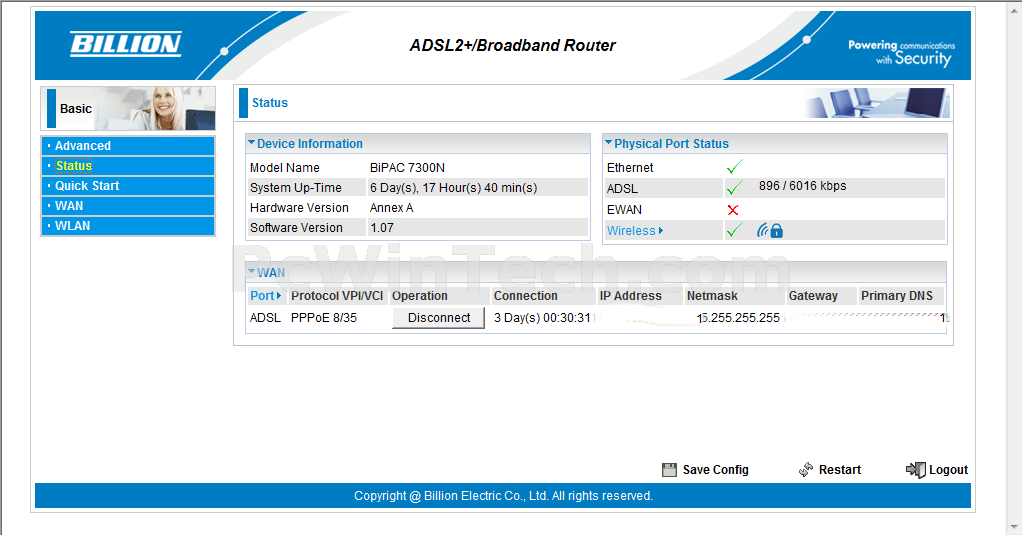Click the ADSL green check mark
This screenshot has height=535, width=1022.
coord(735,188)
